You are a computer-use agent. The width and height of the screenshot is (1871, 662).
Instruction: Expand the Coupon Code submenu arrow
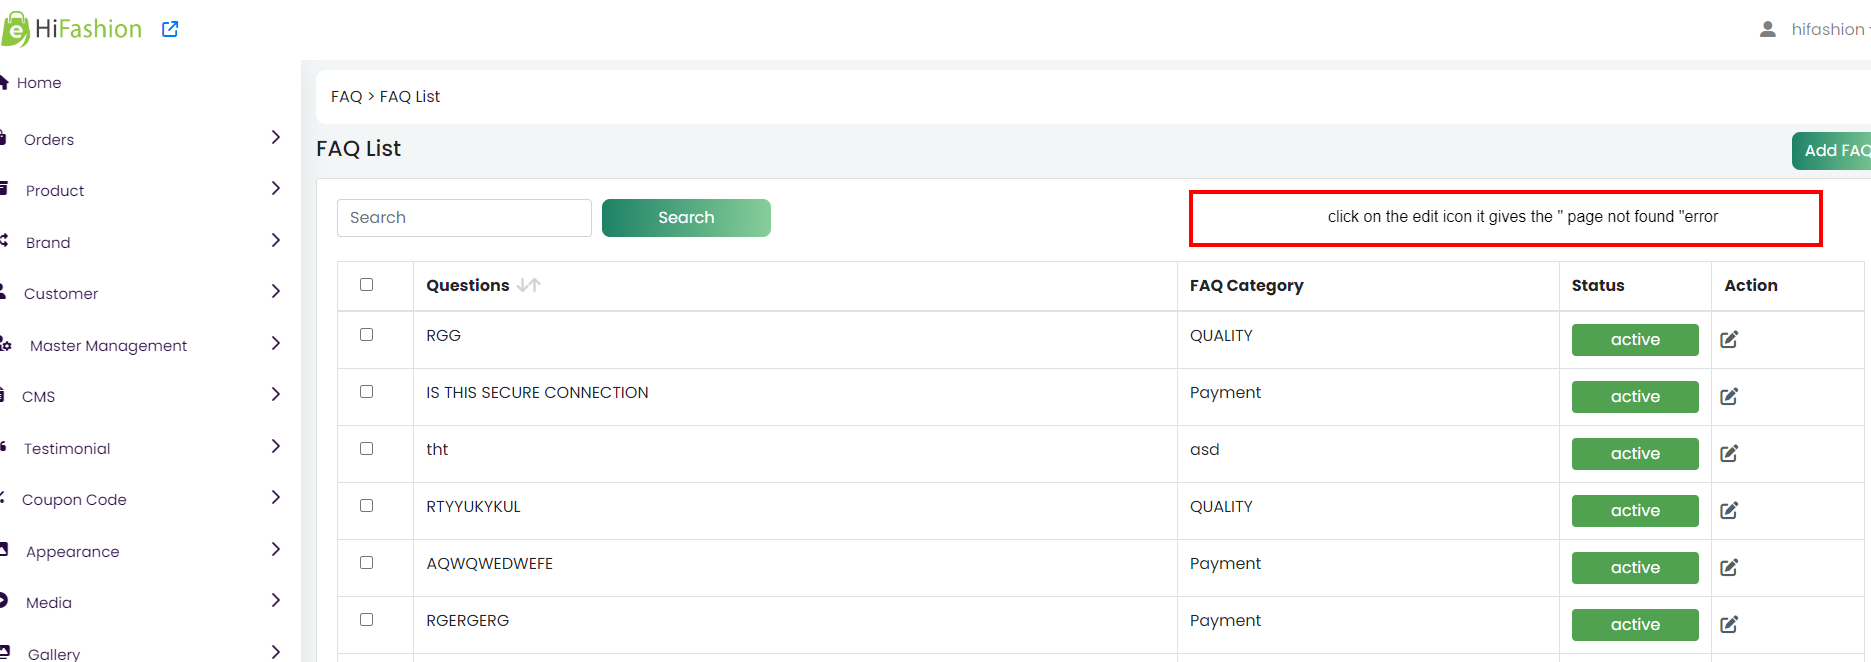[x=276, y=497]
